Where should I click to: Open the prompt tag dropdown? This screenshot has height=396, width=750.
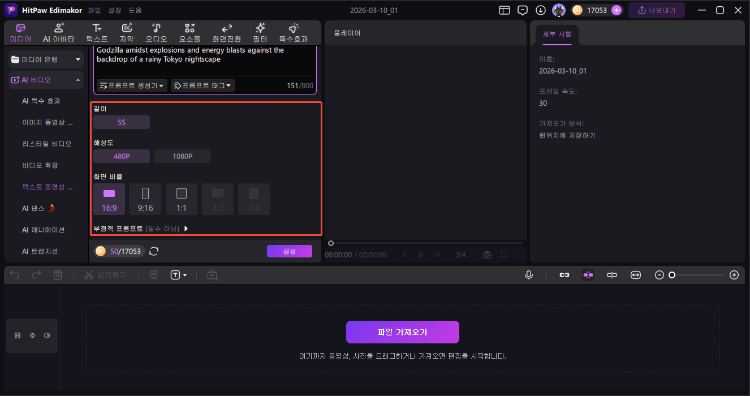203,86
